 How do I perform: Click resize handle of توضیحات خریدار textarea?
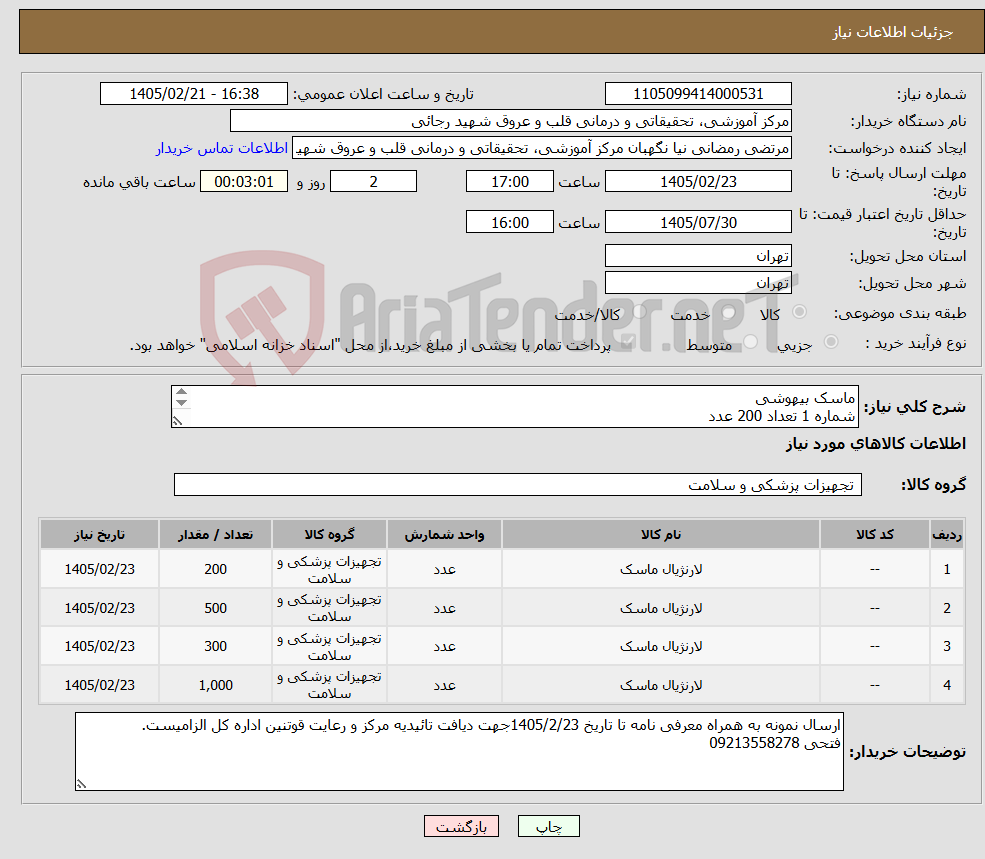[x=81, y=784]
